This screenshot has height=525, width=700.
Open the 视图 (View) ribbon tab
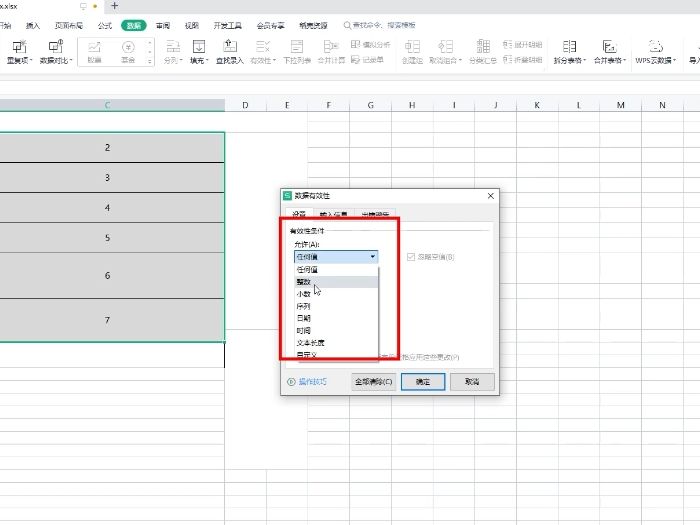tap(192, 25)
